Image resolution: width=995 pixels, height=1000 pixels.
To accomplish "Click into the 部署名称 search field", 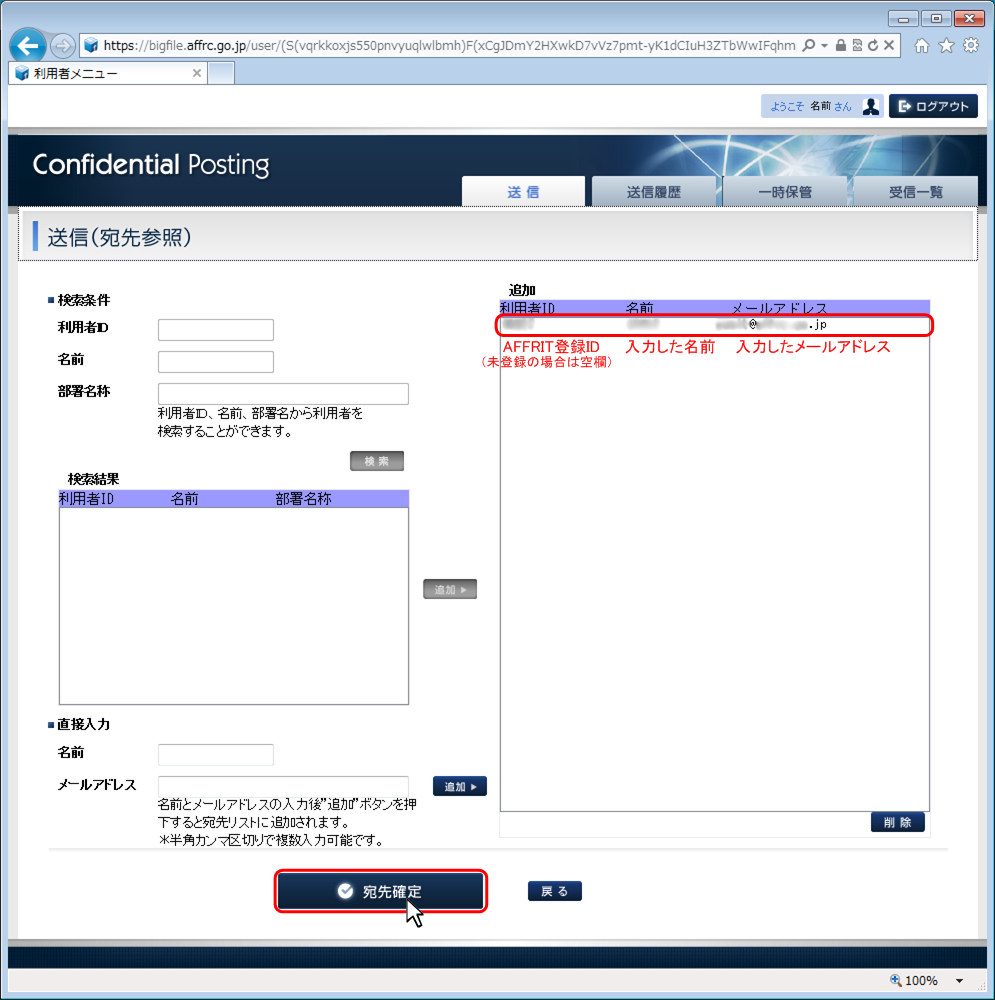I will coord(283,394).
